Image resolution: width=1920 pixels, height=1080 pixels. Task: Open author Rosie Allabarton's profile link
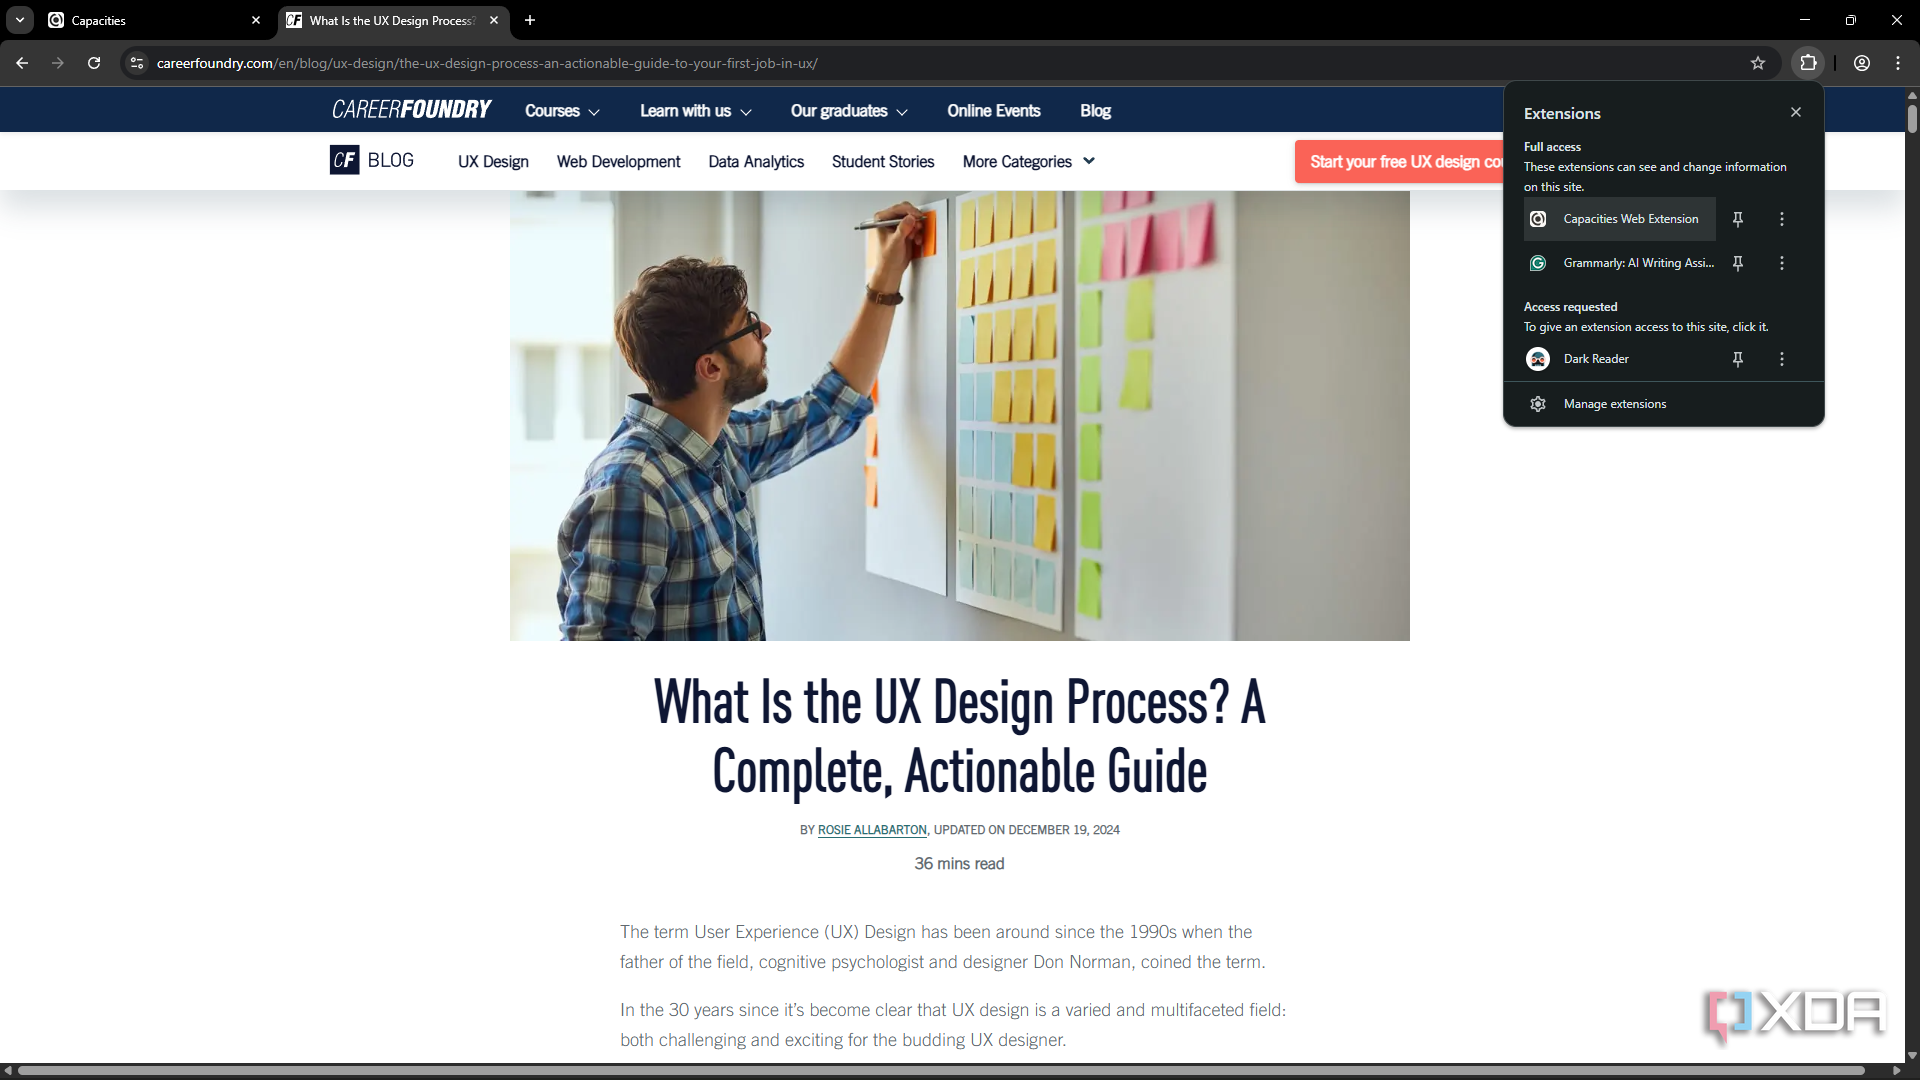pos(872,830)
